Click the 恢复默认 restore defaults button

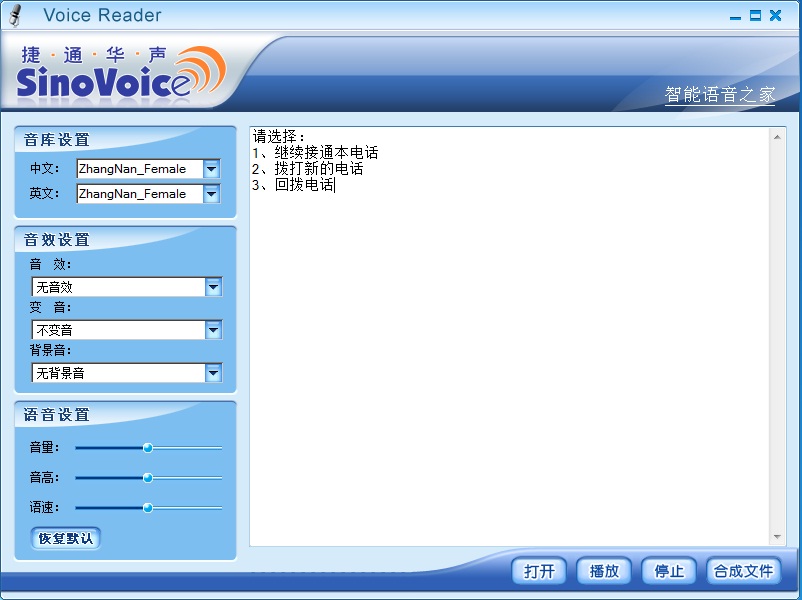click(x=65, y=538)
